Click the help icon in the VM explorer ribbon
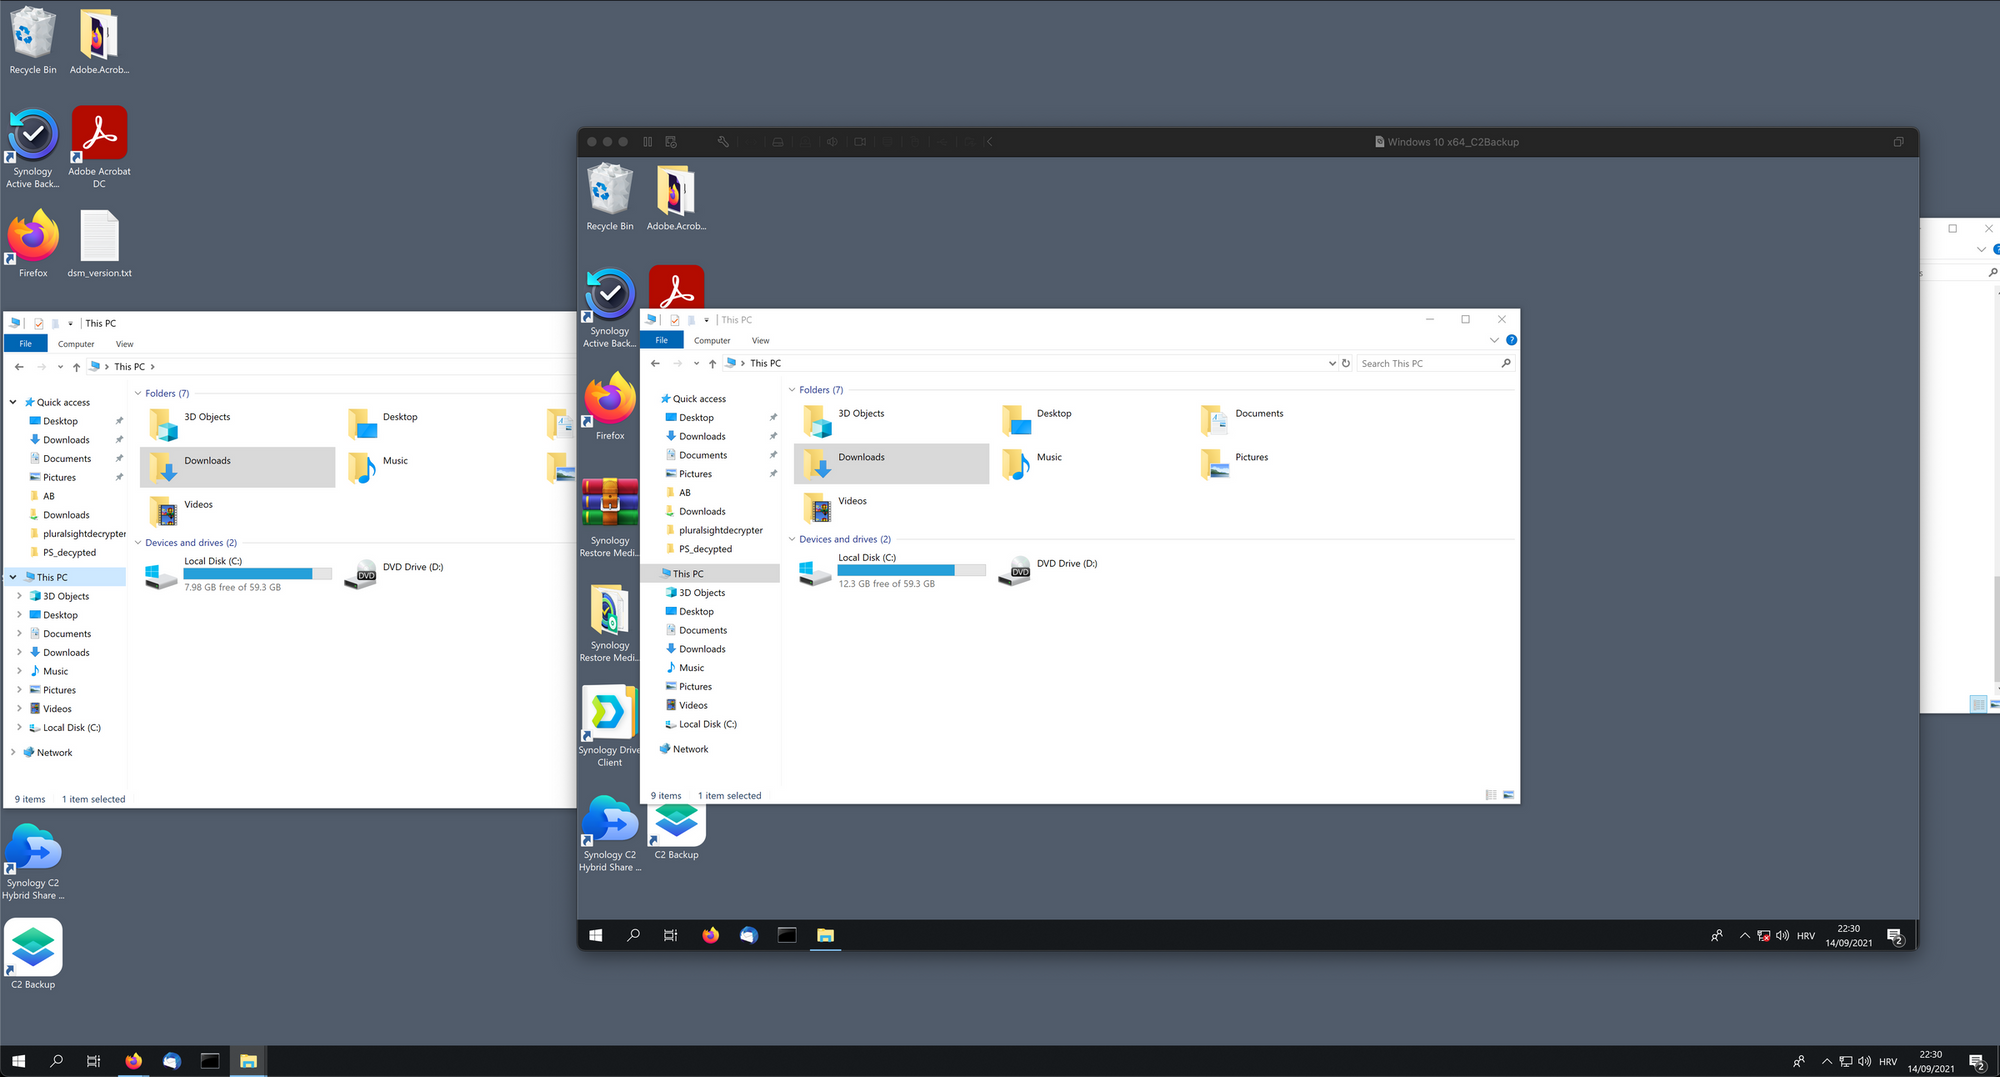Screen dimensions: 2000x1077 point(1511,340)
